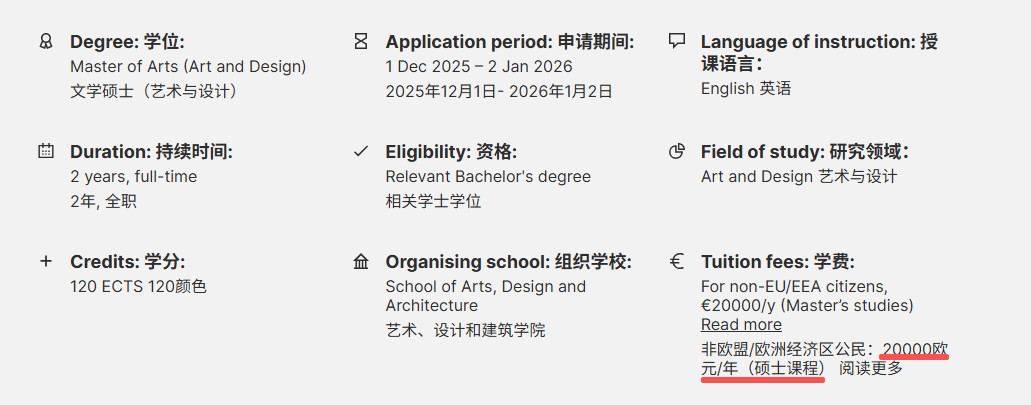Screen dimensions: 1031x405
Task: Click the Degree ribbon award icon
Action: (x=45, y=42)
